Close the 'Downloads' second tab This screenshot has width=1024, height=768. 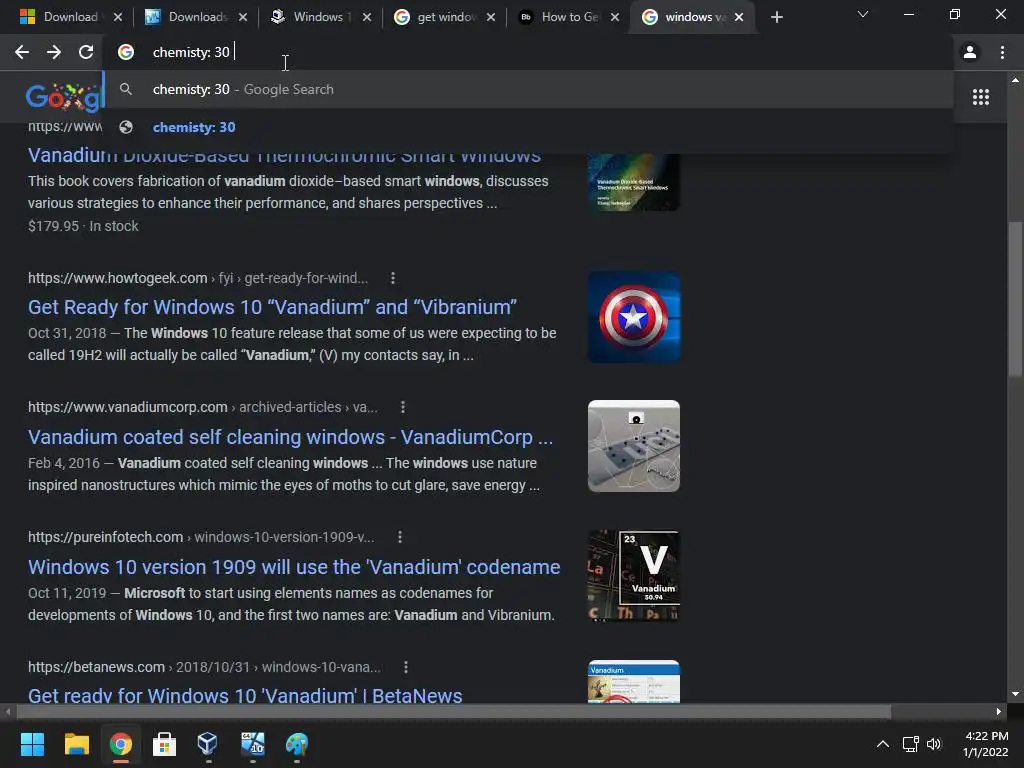(x=243, y=17)
